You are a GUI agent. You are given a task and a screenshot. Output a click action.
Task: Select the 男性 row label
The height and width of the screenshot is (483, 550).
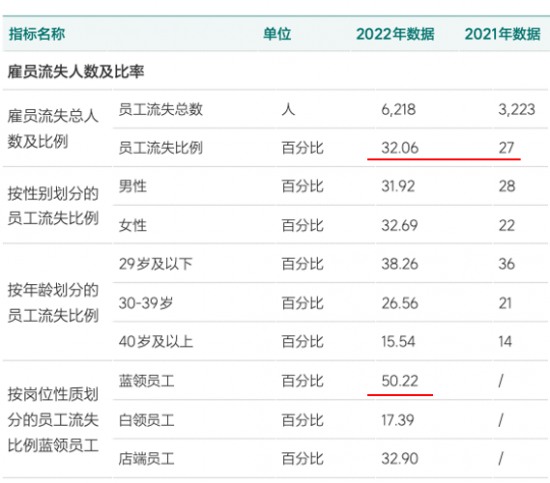click(x=133, y=186)
